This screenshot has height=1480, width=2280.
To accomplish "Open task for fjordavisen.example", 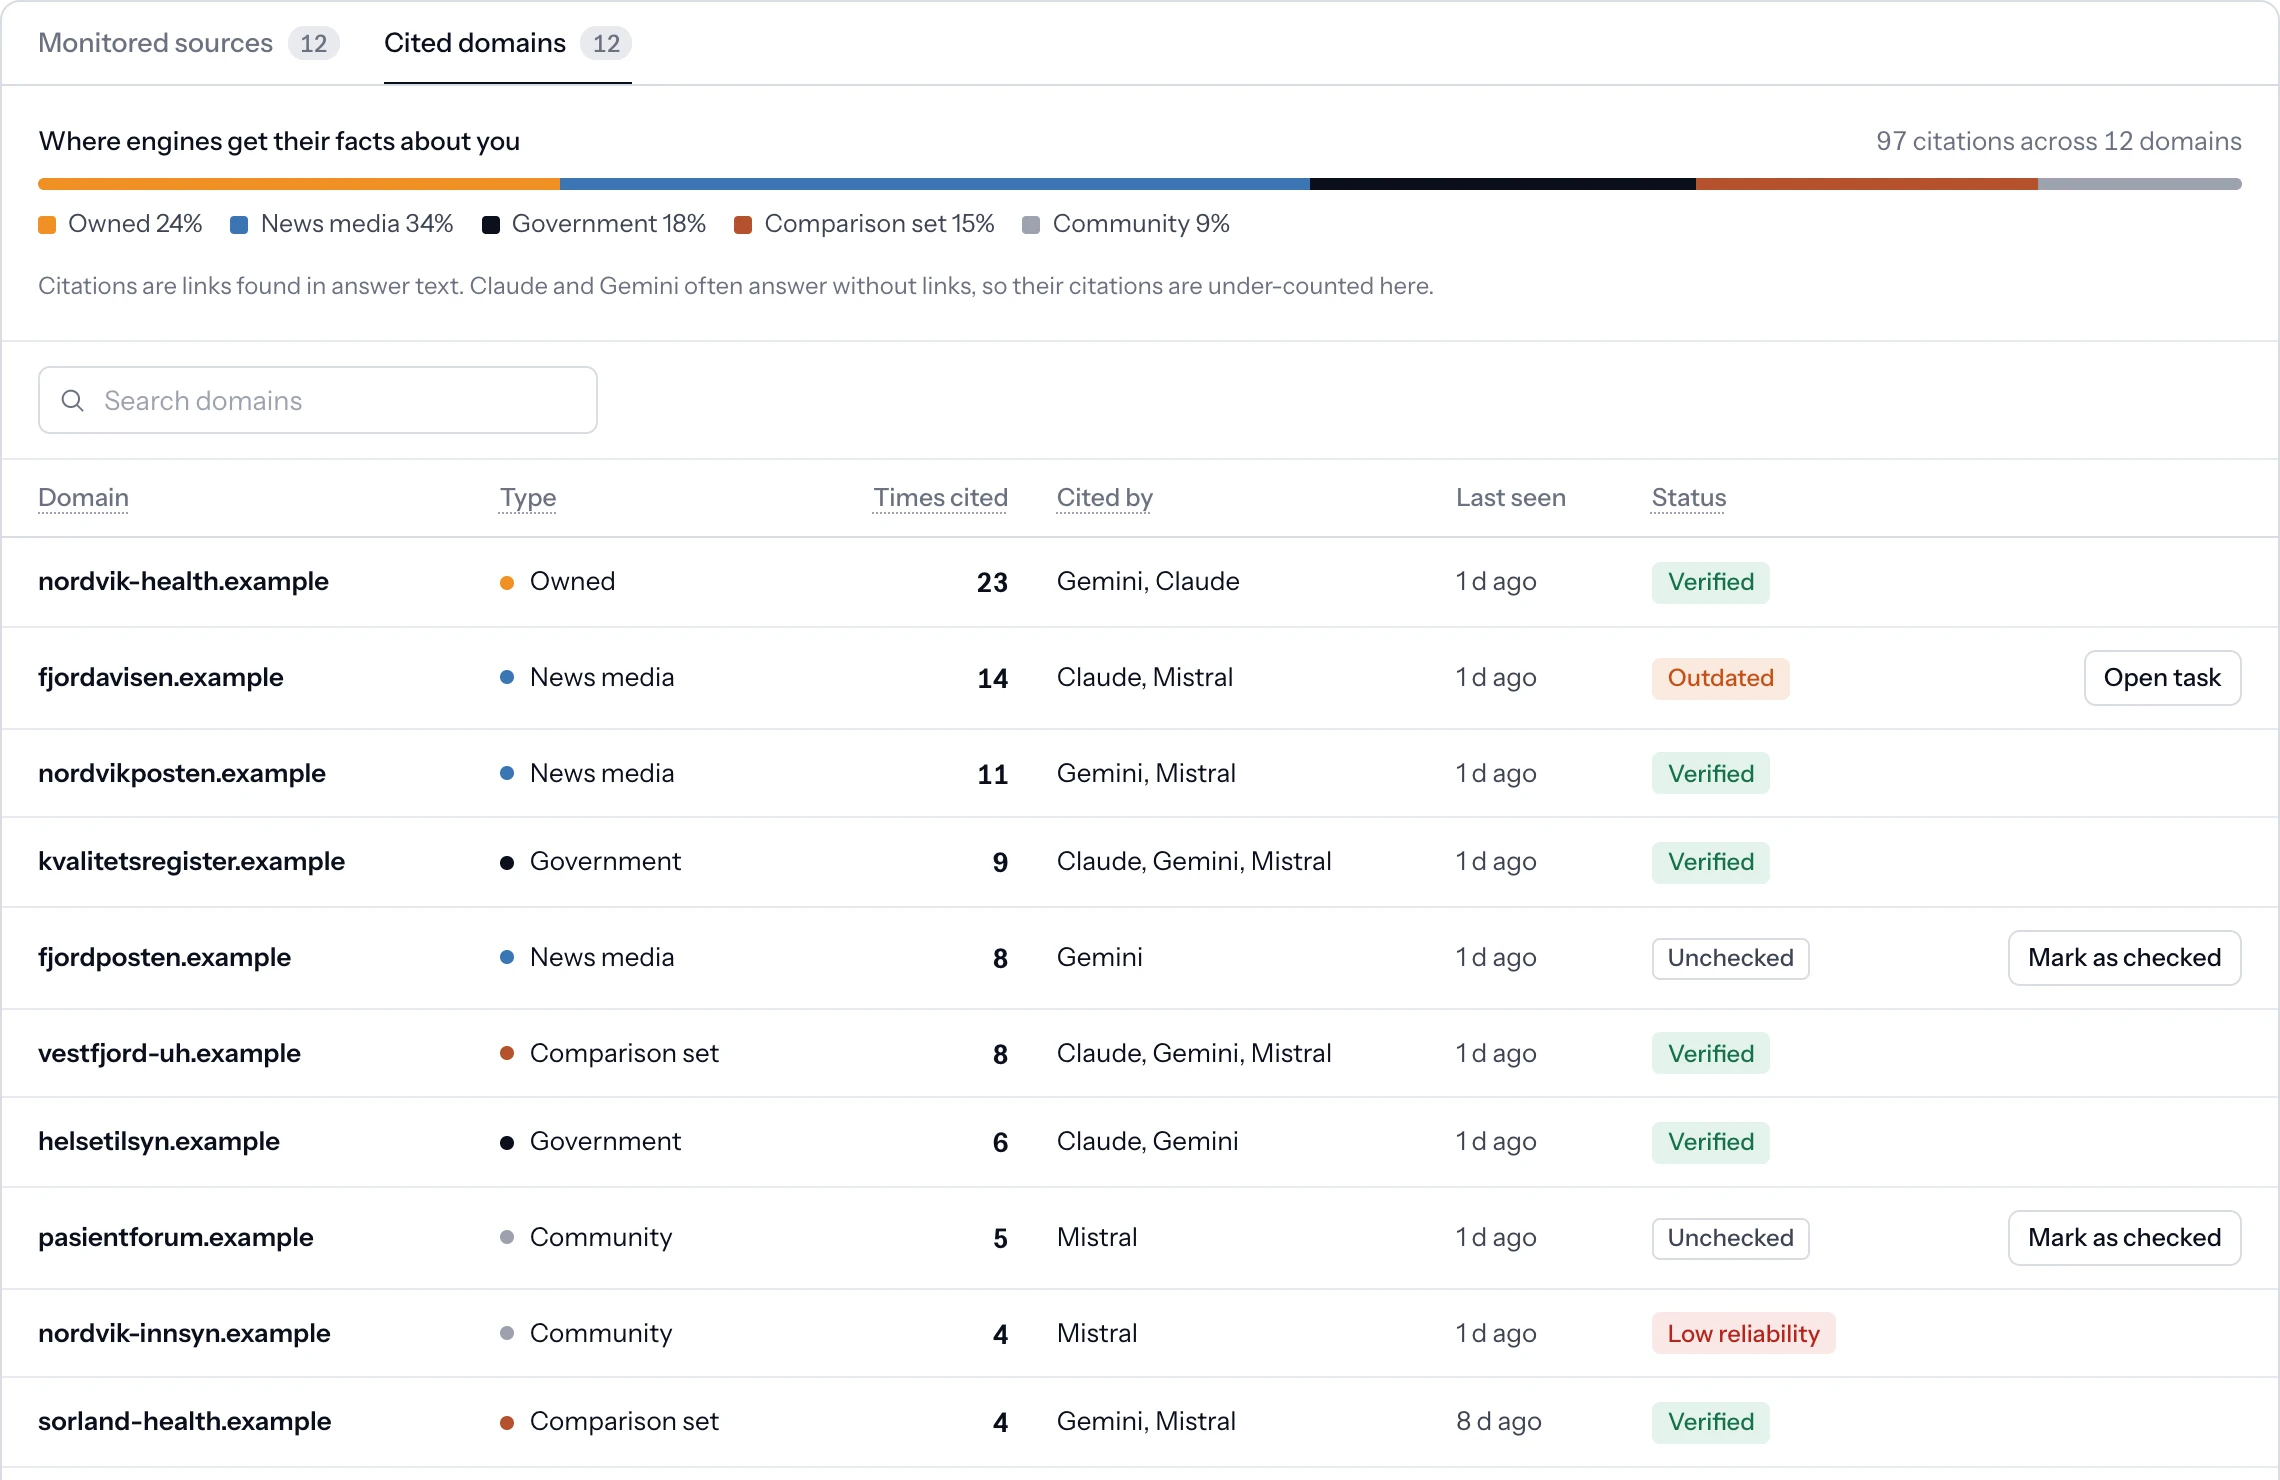I will pyautogui.click(x=2162, y=678).
